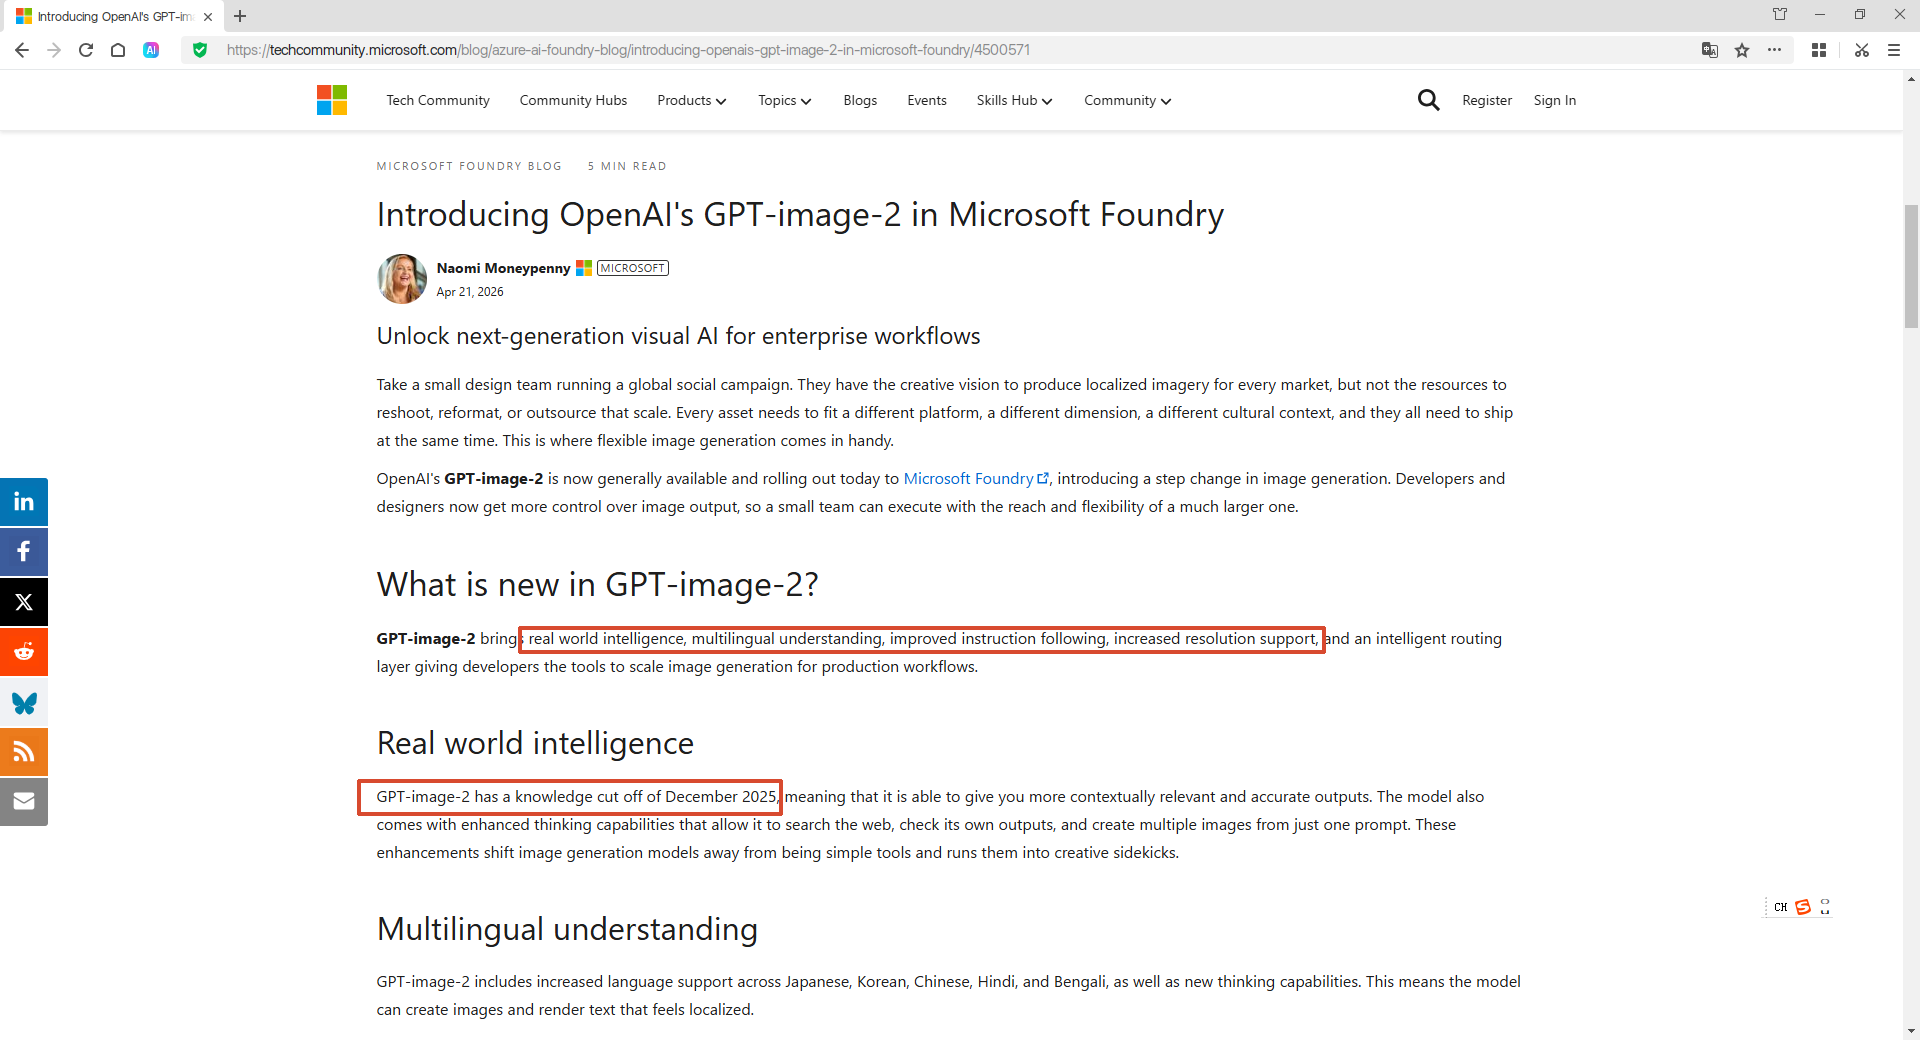Open the RSS feed icon
Image resolution: width=1920 pixels, height=1040 pixels.
(24, 752)
